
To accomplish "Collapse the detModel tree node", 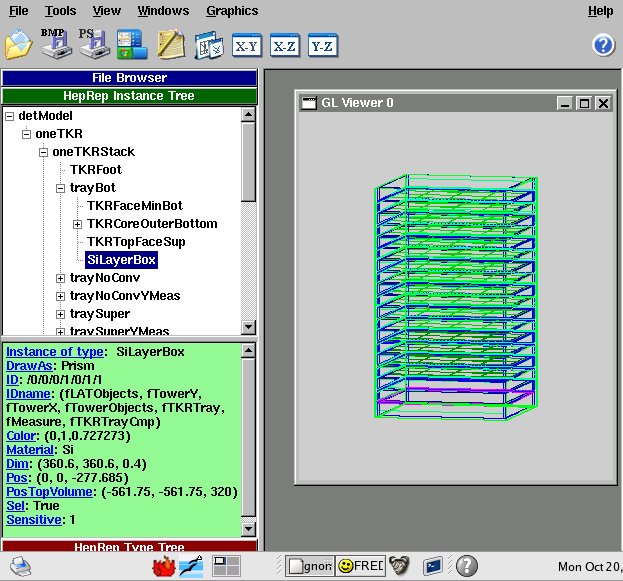I will pyautogui.click(x=10, y=116).
